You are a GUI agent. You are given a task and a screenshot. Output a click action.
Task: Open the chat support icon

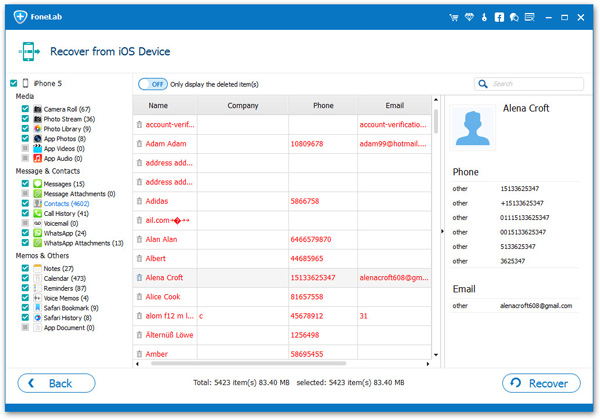pos(514,17)
